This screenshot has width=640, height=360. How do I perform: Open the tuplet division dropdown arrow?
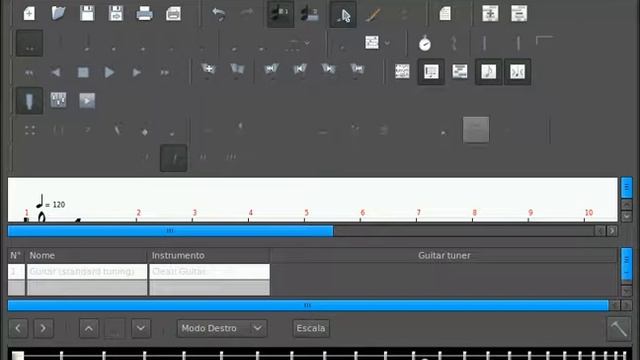(x=307, y=43)
